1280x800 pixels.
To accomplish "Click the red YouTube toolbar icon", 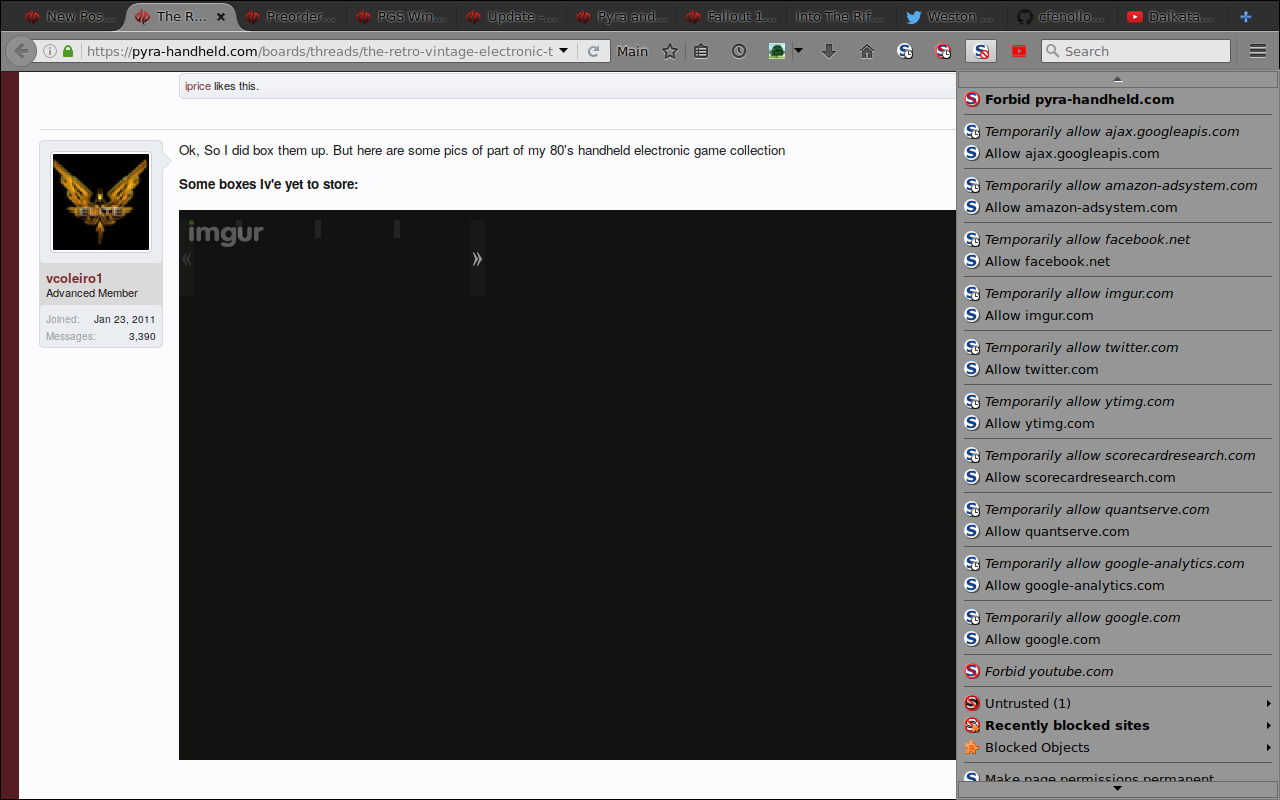I will [x=1018, y=51].
